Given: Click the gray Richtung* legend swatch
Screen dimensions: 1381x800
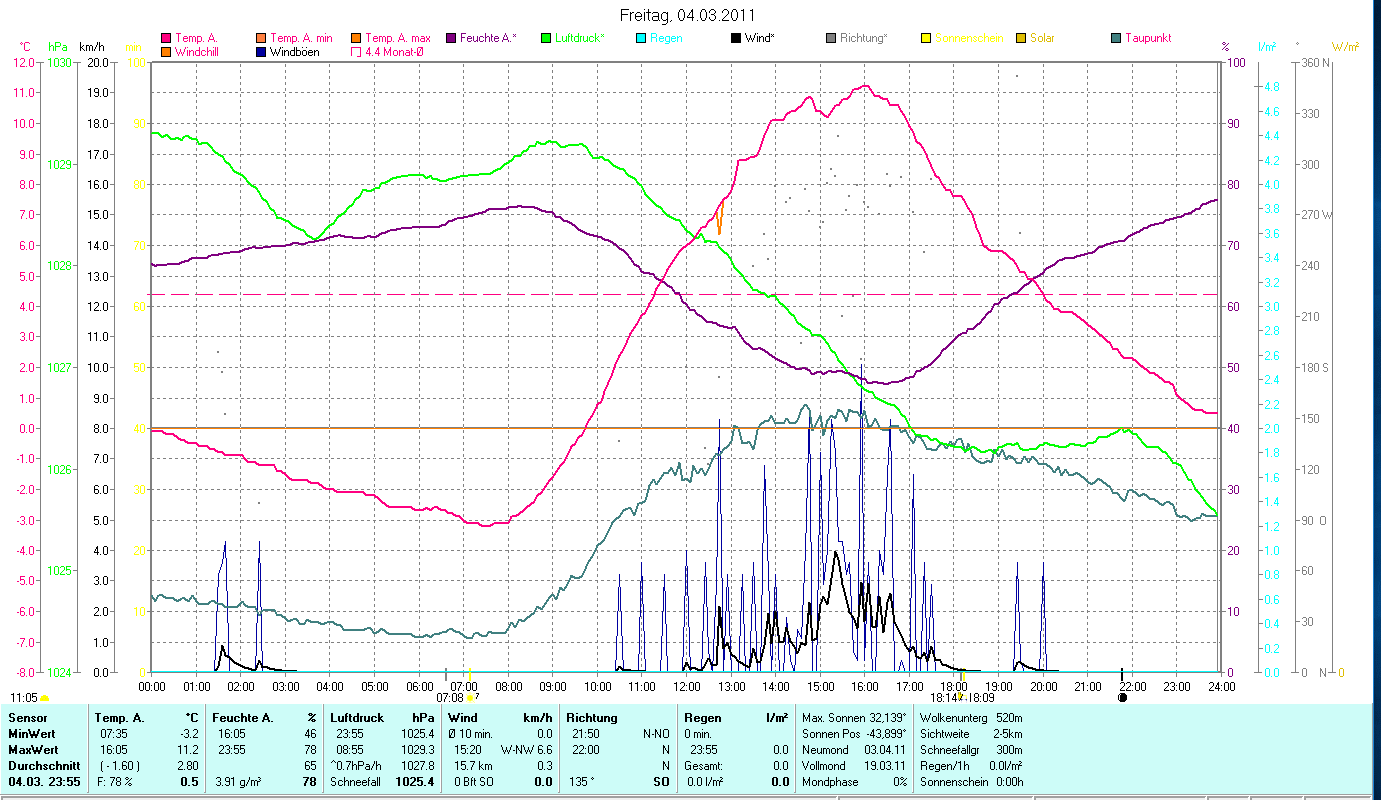Looking at the screenshot, I should 831,38.
